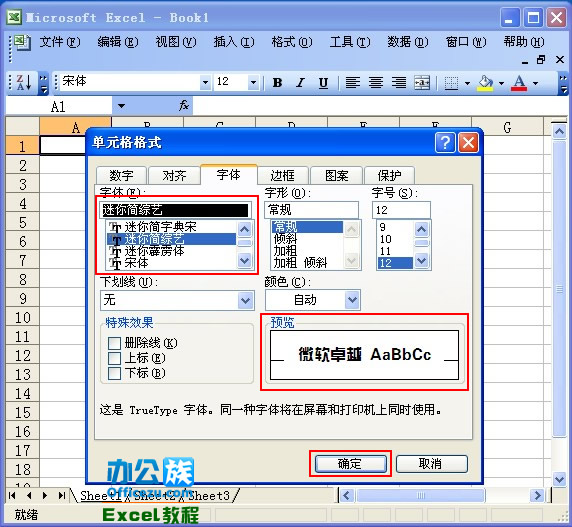
Task: Open the dialog's question mark help
Action: tap(445, 143)
